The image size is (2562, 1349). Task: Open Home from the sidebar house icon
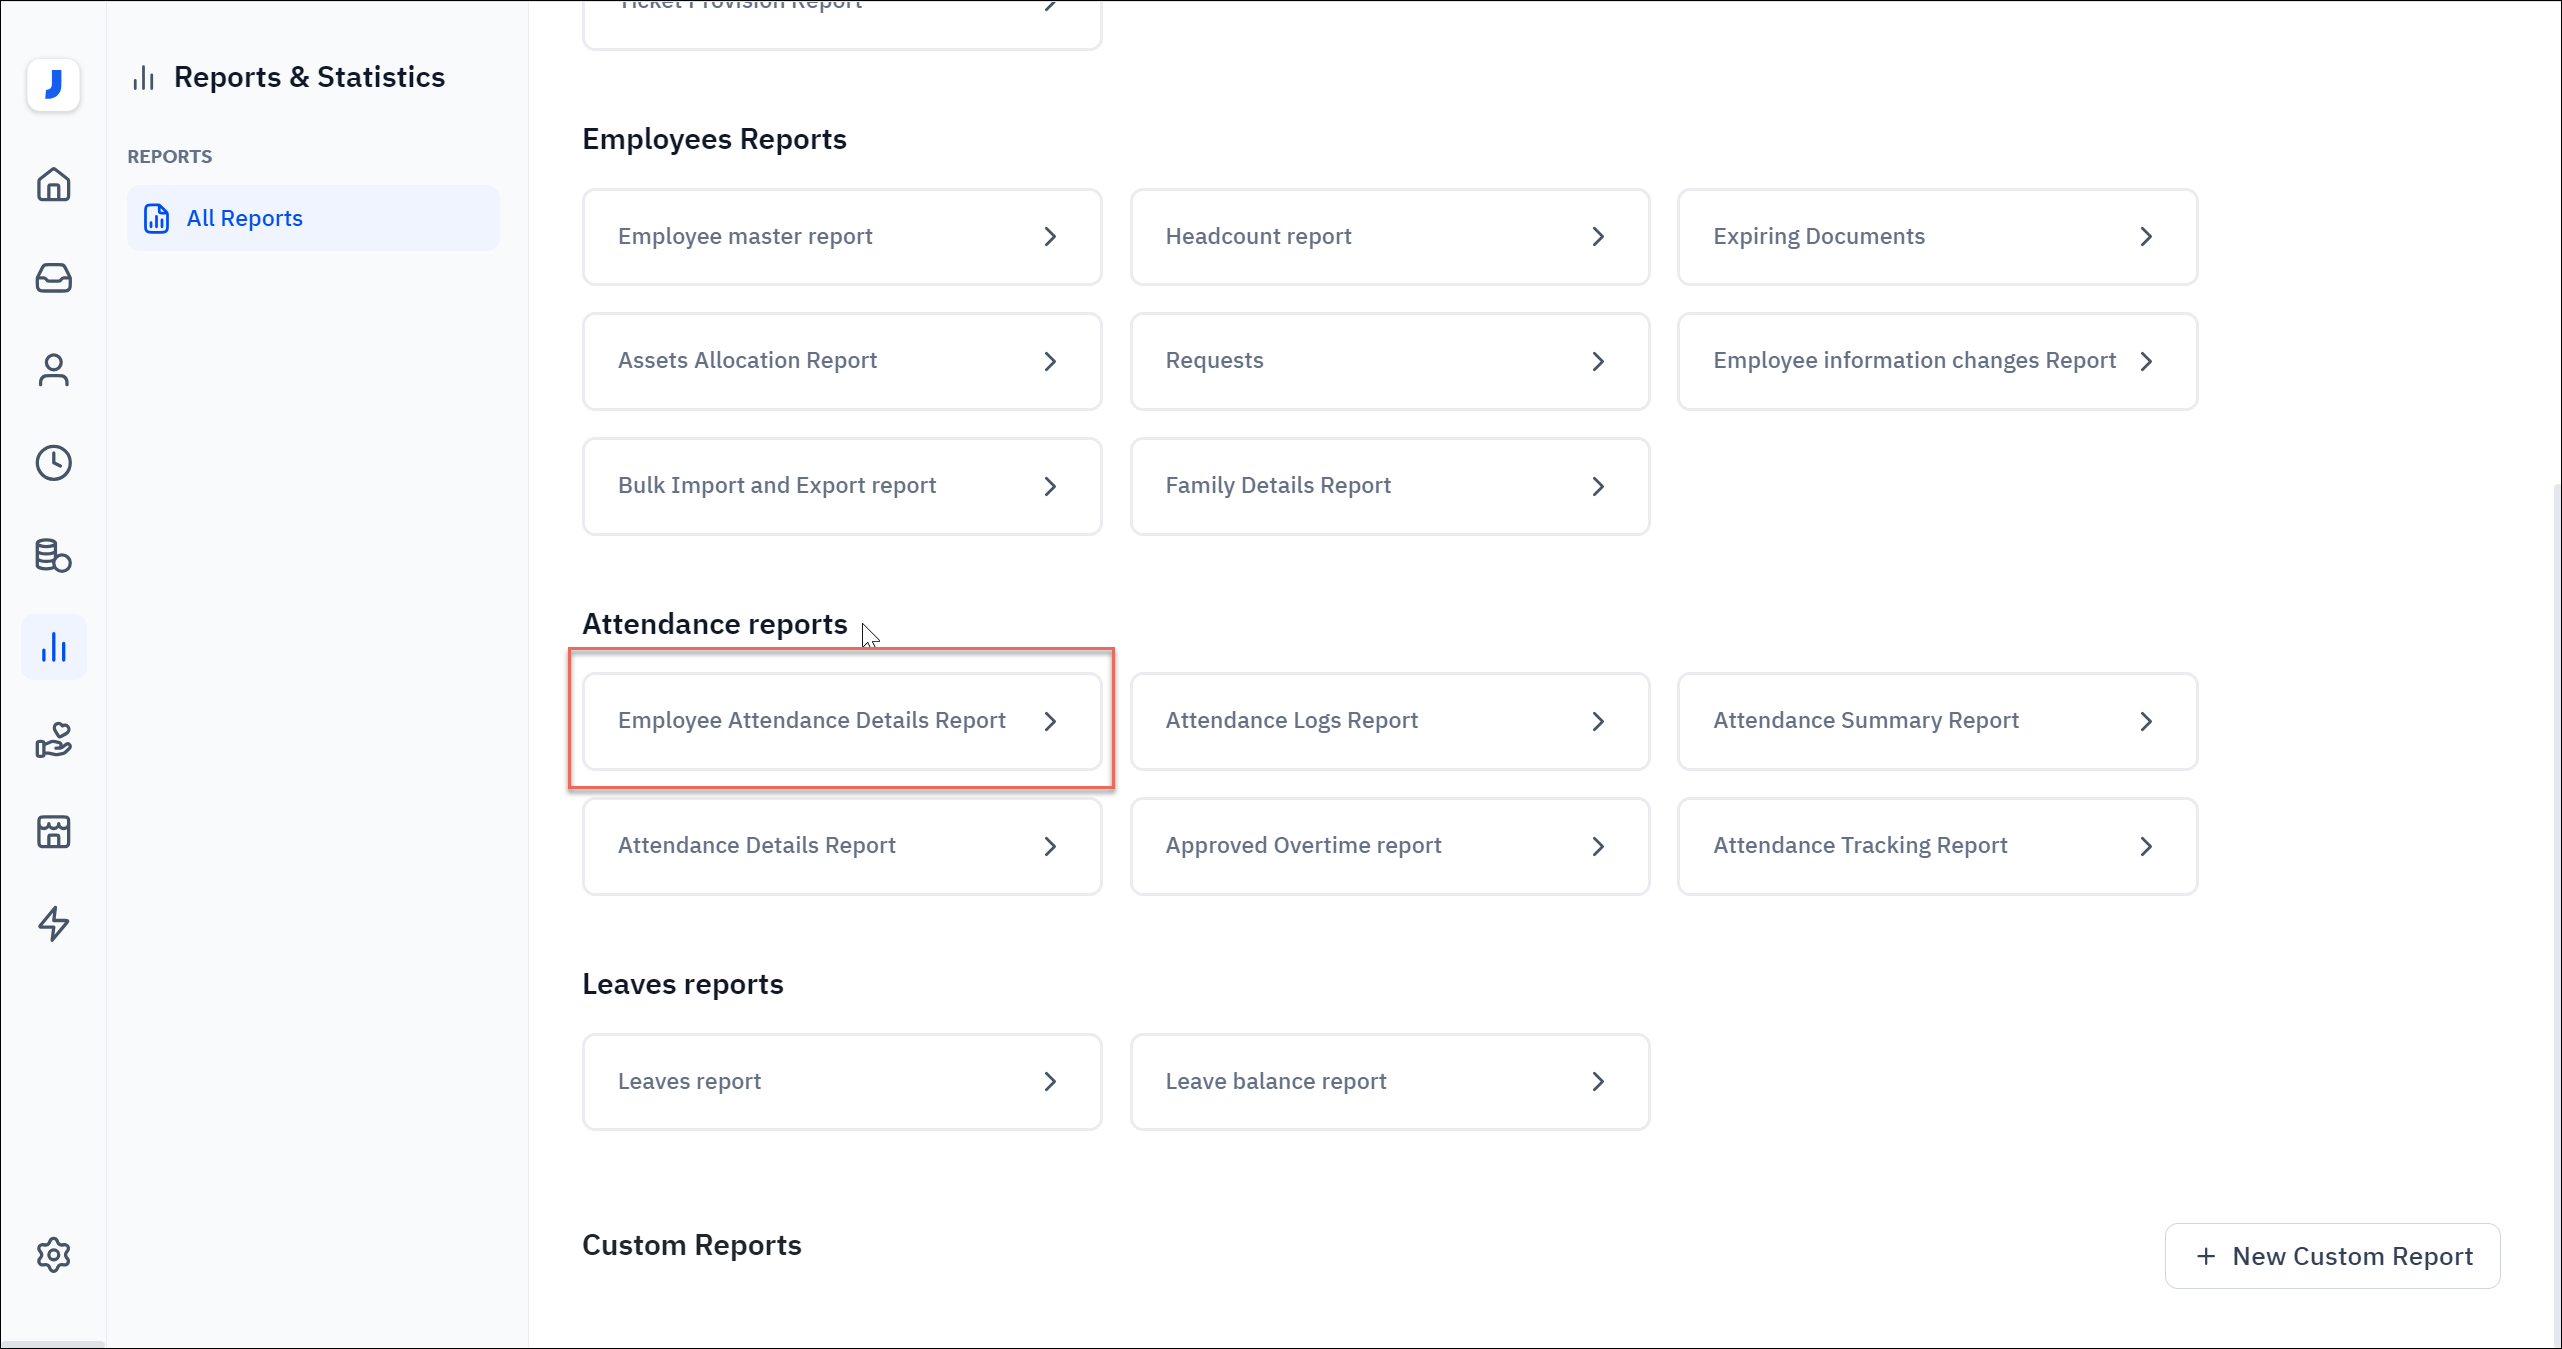[54, 185]
